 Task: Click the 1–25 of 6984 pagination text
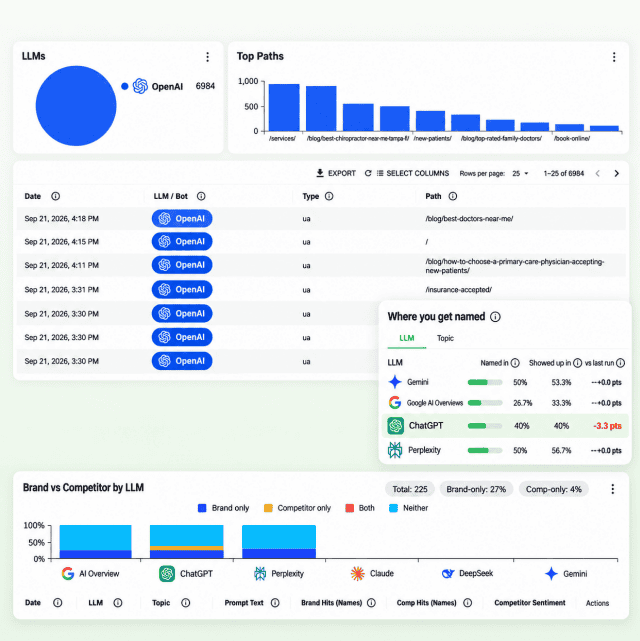[x=564, y=173]
